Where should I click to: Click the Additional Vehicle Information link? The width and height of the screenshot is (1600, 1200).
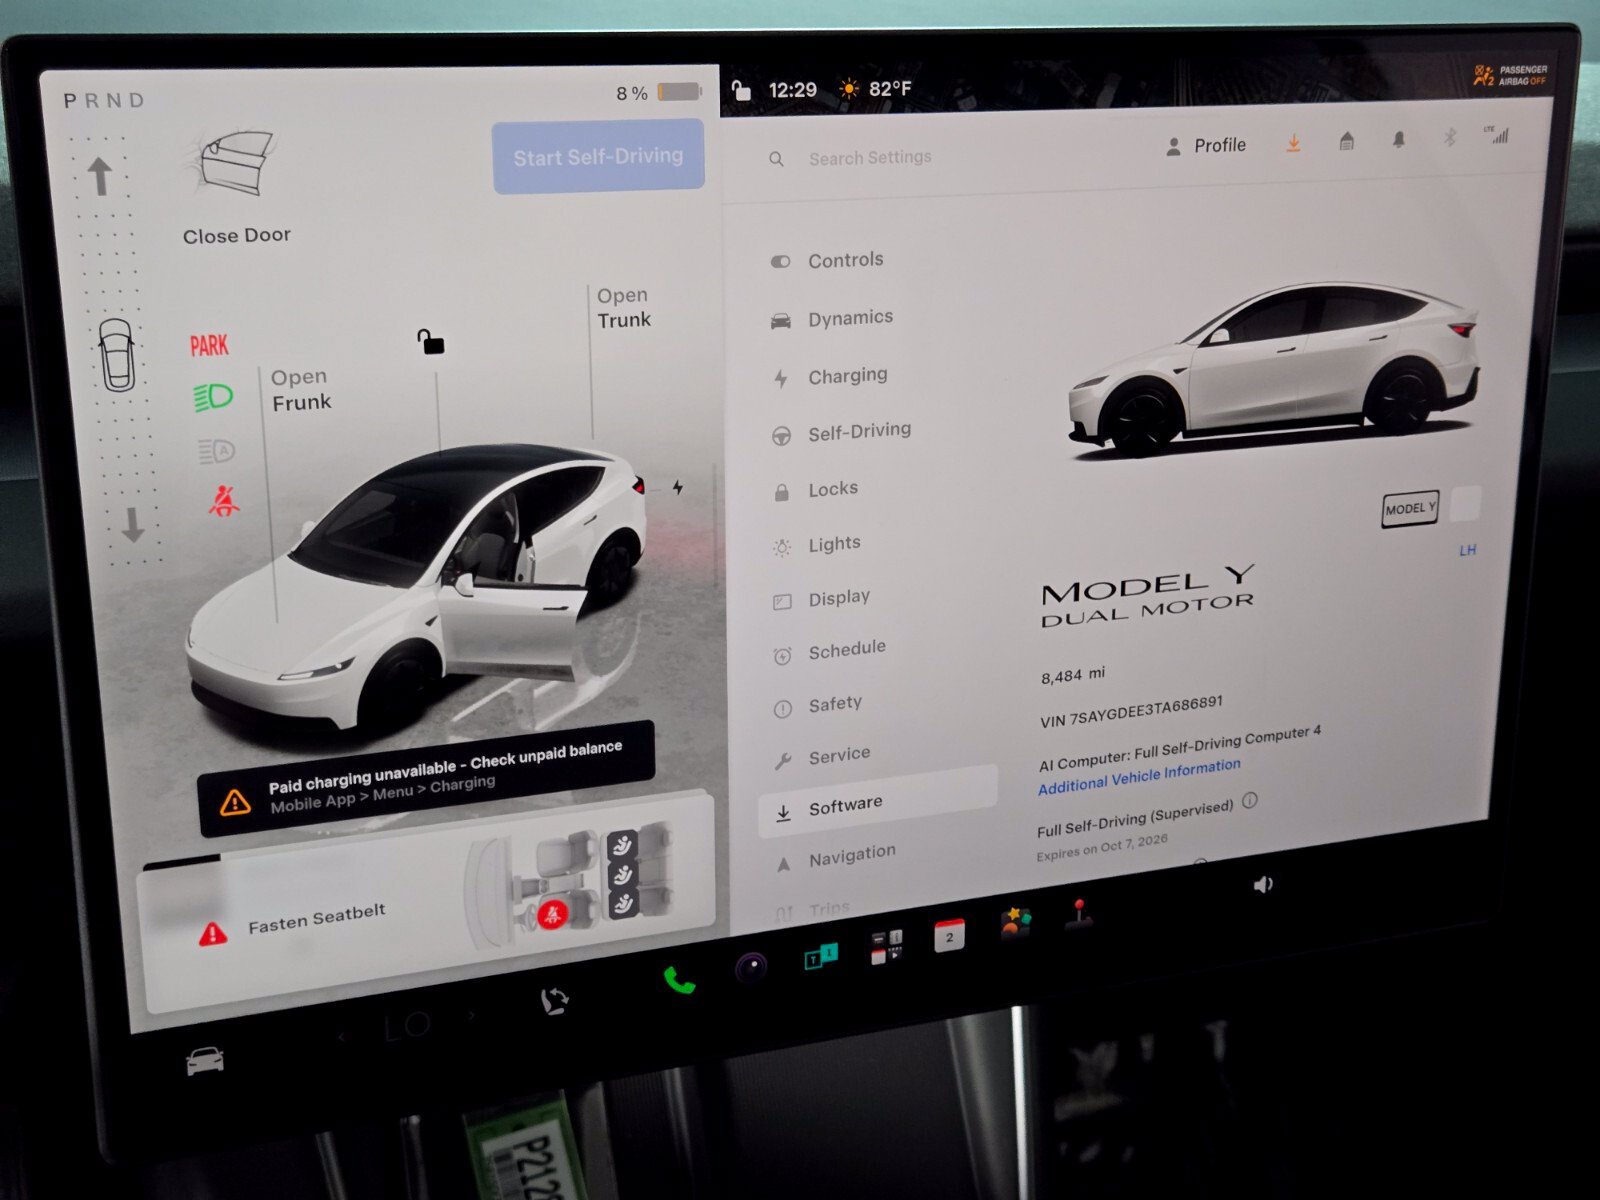[1139, 776]
